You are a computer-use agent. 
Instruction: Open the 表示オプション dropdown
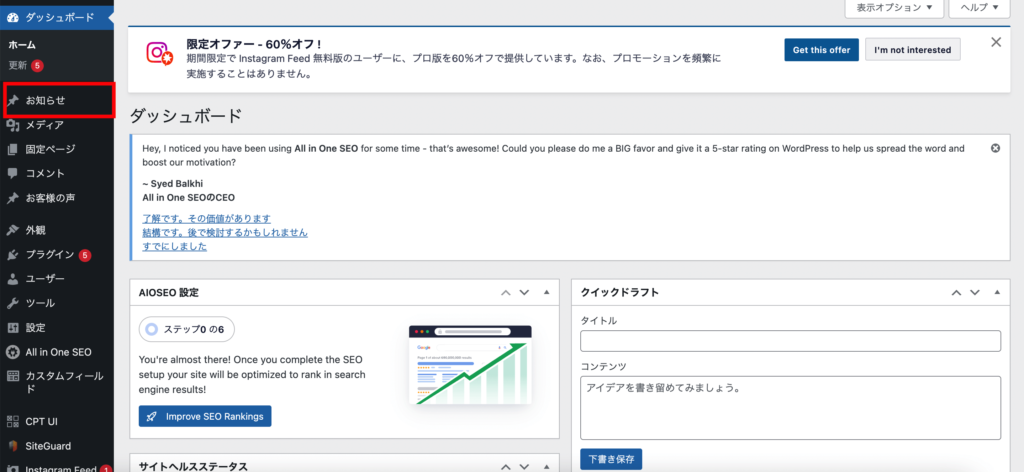(894, 8)
